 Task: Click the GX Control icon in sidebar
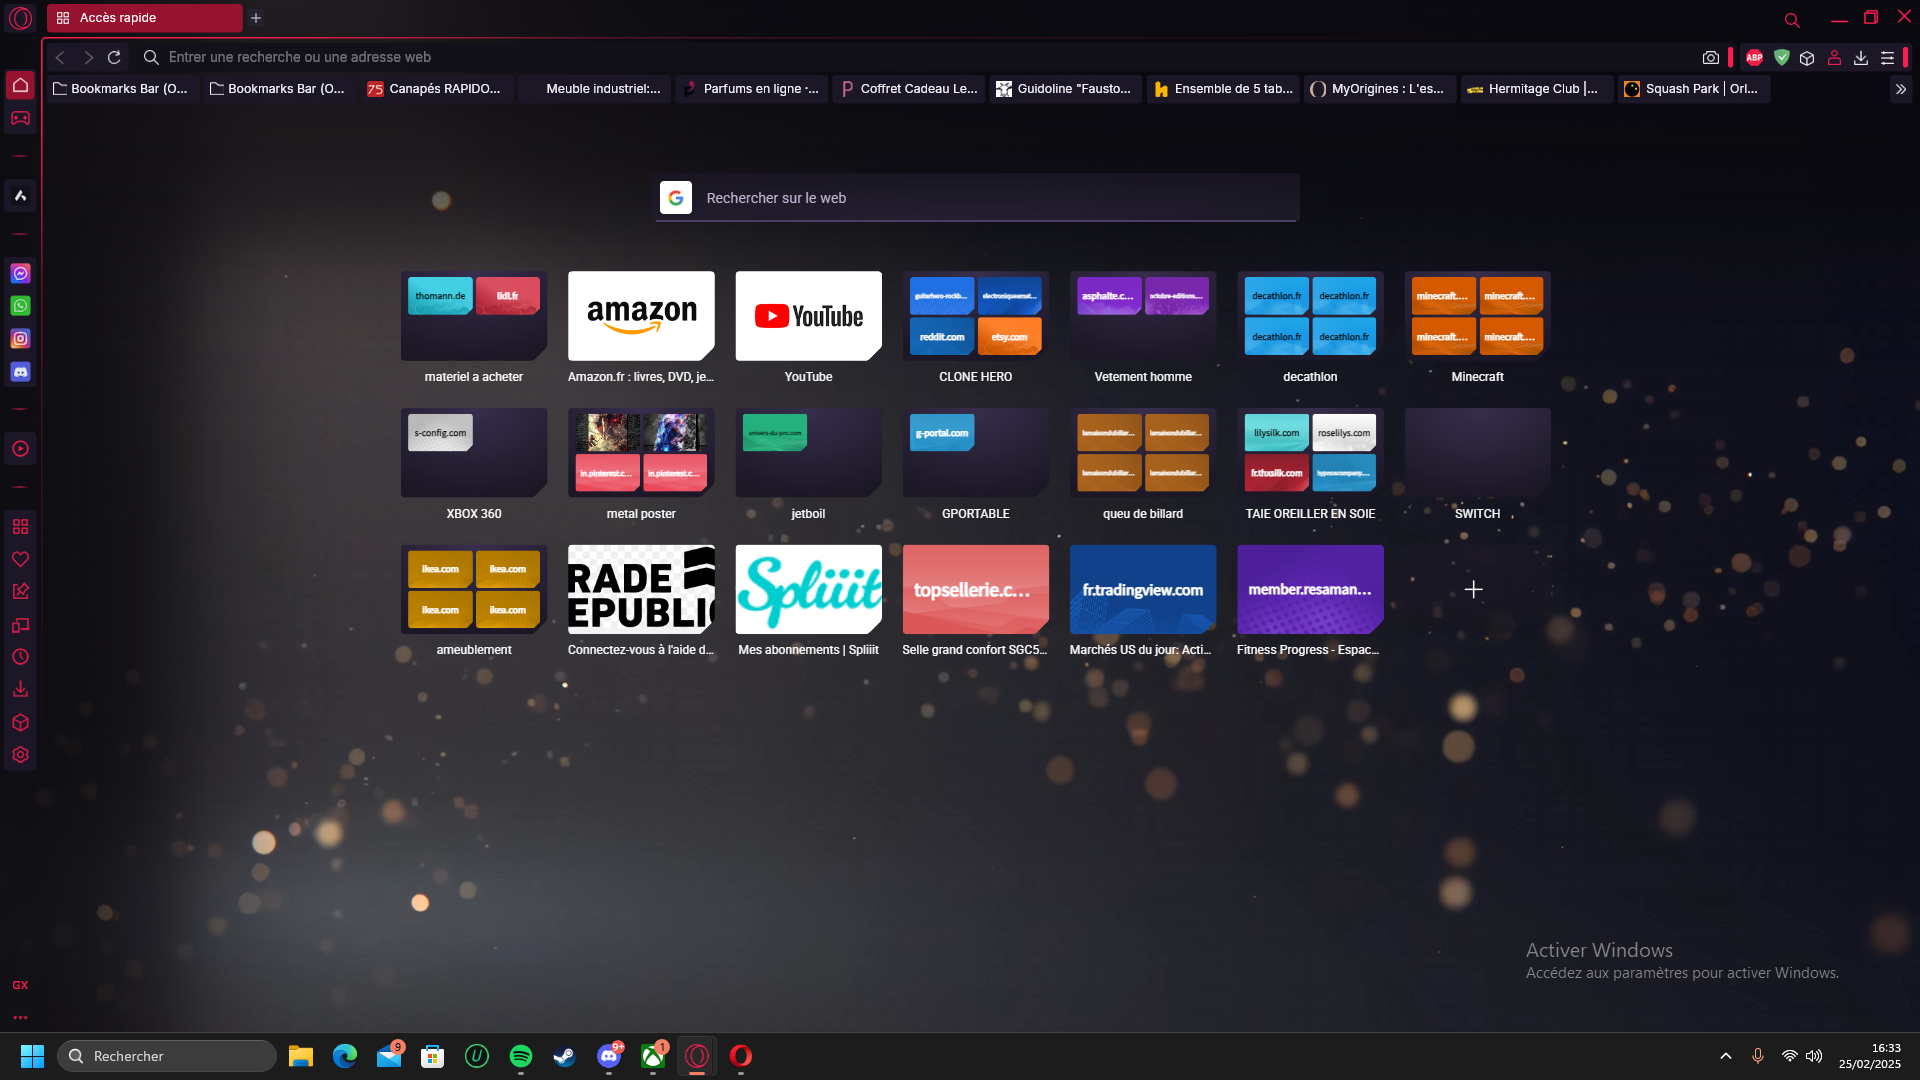tap(20, 985)
